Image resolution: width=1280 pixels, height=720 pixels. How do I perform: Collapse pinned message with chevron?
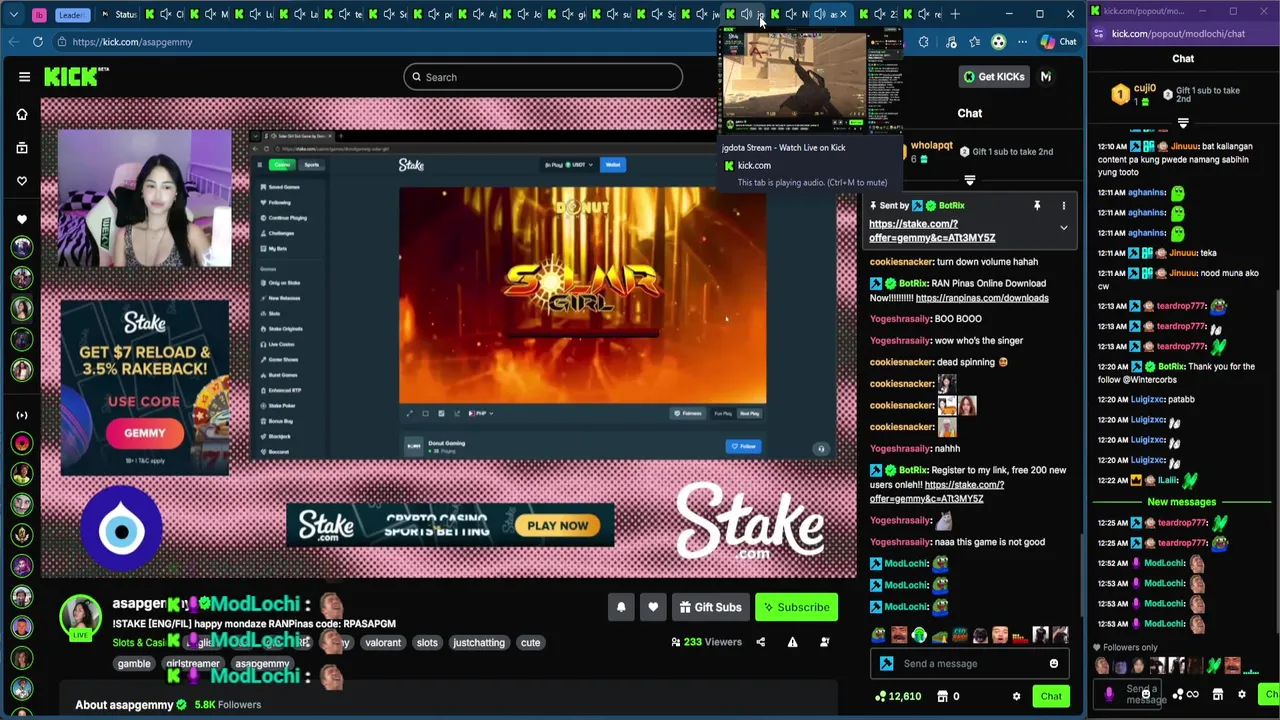coord(1064,228)
